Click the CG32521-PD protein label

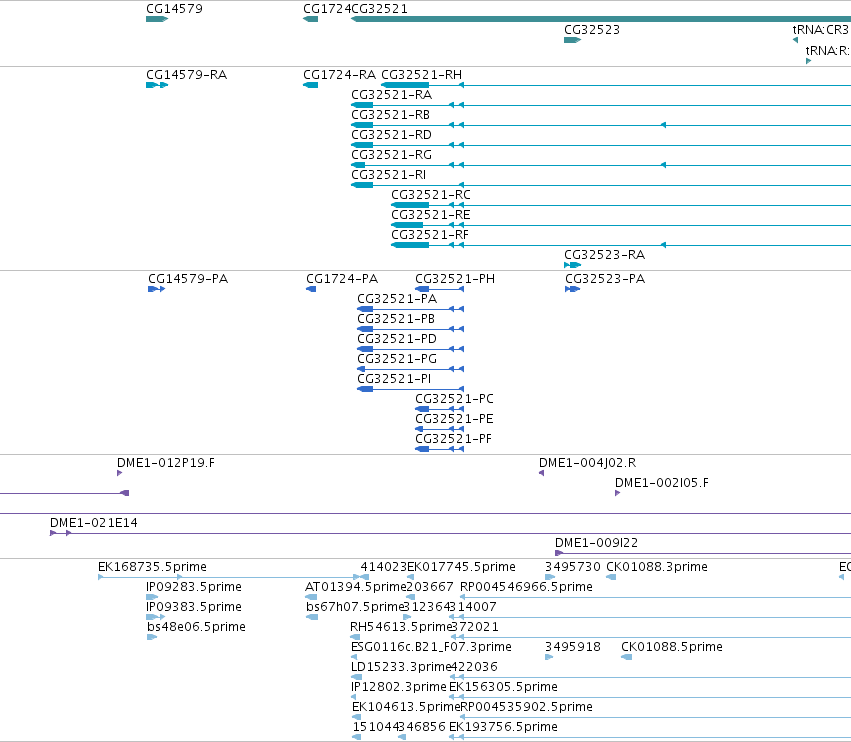[397, 339]
